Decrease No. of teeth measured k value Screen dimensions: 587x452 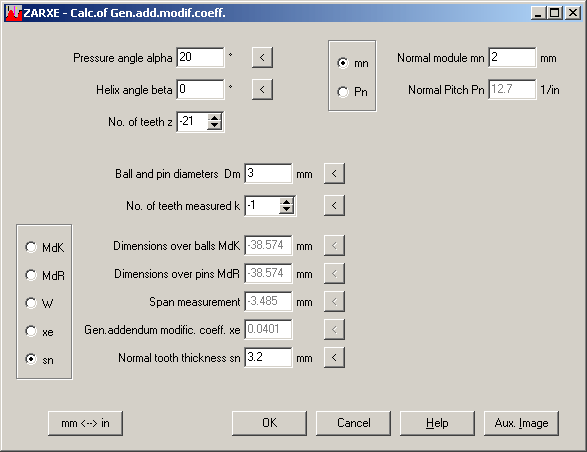tap(286, 210)
